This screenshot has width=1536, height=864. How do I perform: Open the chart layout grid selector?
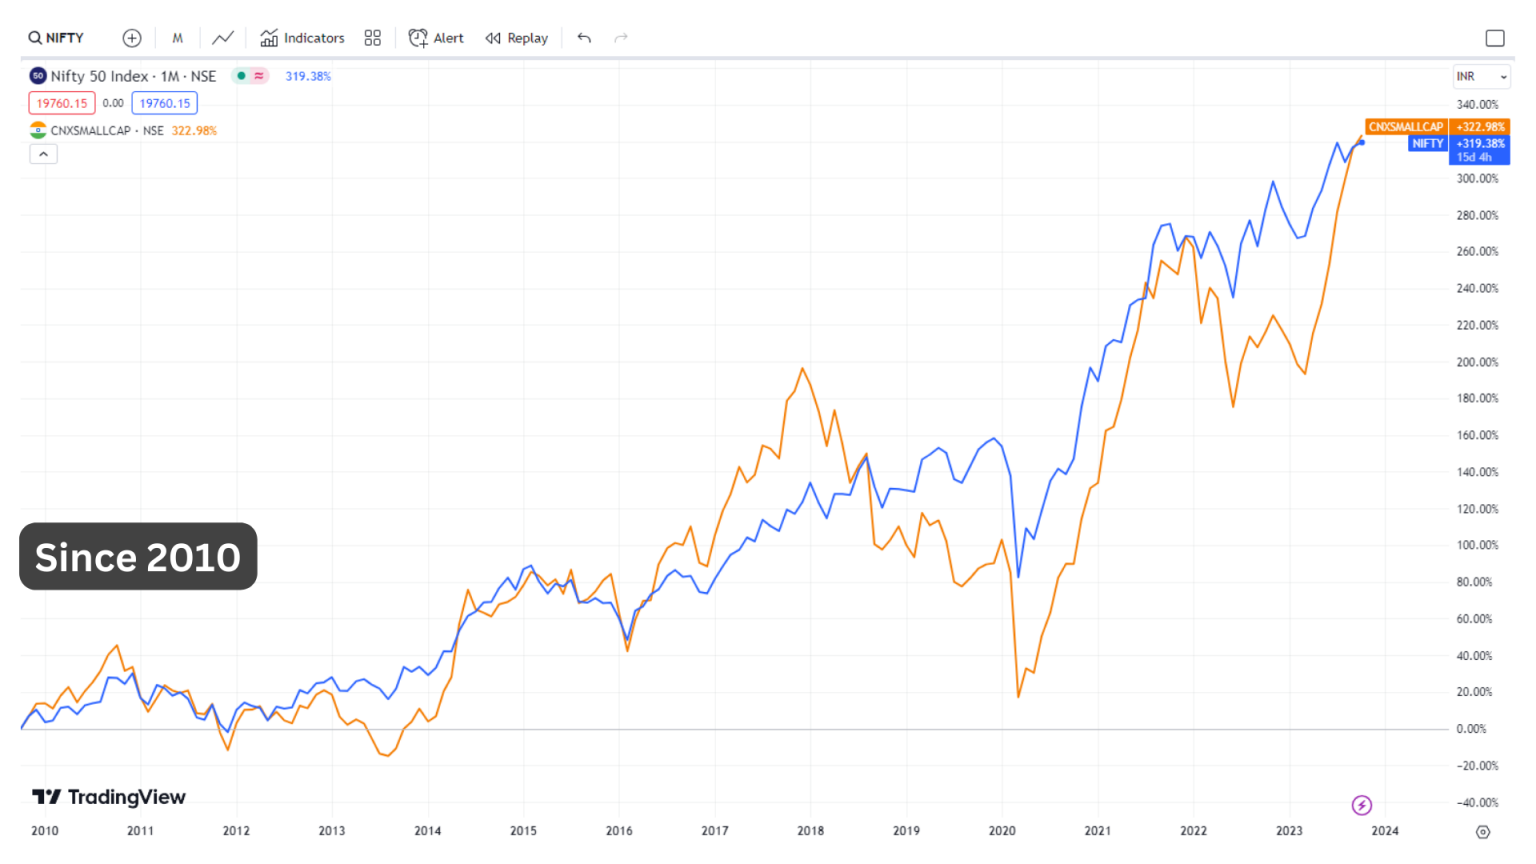click(372, 37)
